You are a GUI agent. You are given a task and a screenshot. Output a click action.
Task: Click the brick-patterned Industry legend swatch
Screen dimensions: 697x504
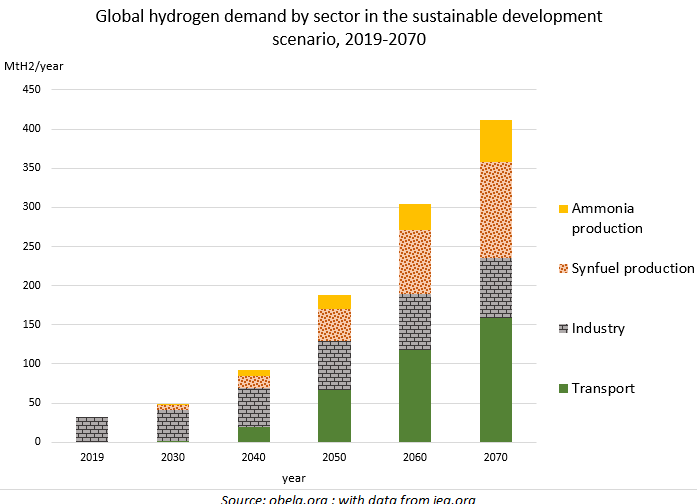(563, 329)
